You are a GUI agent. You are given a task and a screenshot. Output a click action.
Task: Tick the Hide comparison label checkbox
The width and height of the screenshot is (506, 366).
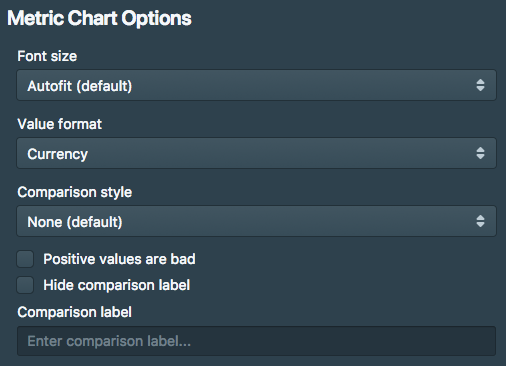[x=25, y=285]
